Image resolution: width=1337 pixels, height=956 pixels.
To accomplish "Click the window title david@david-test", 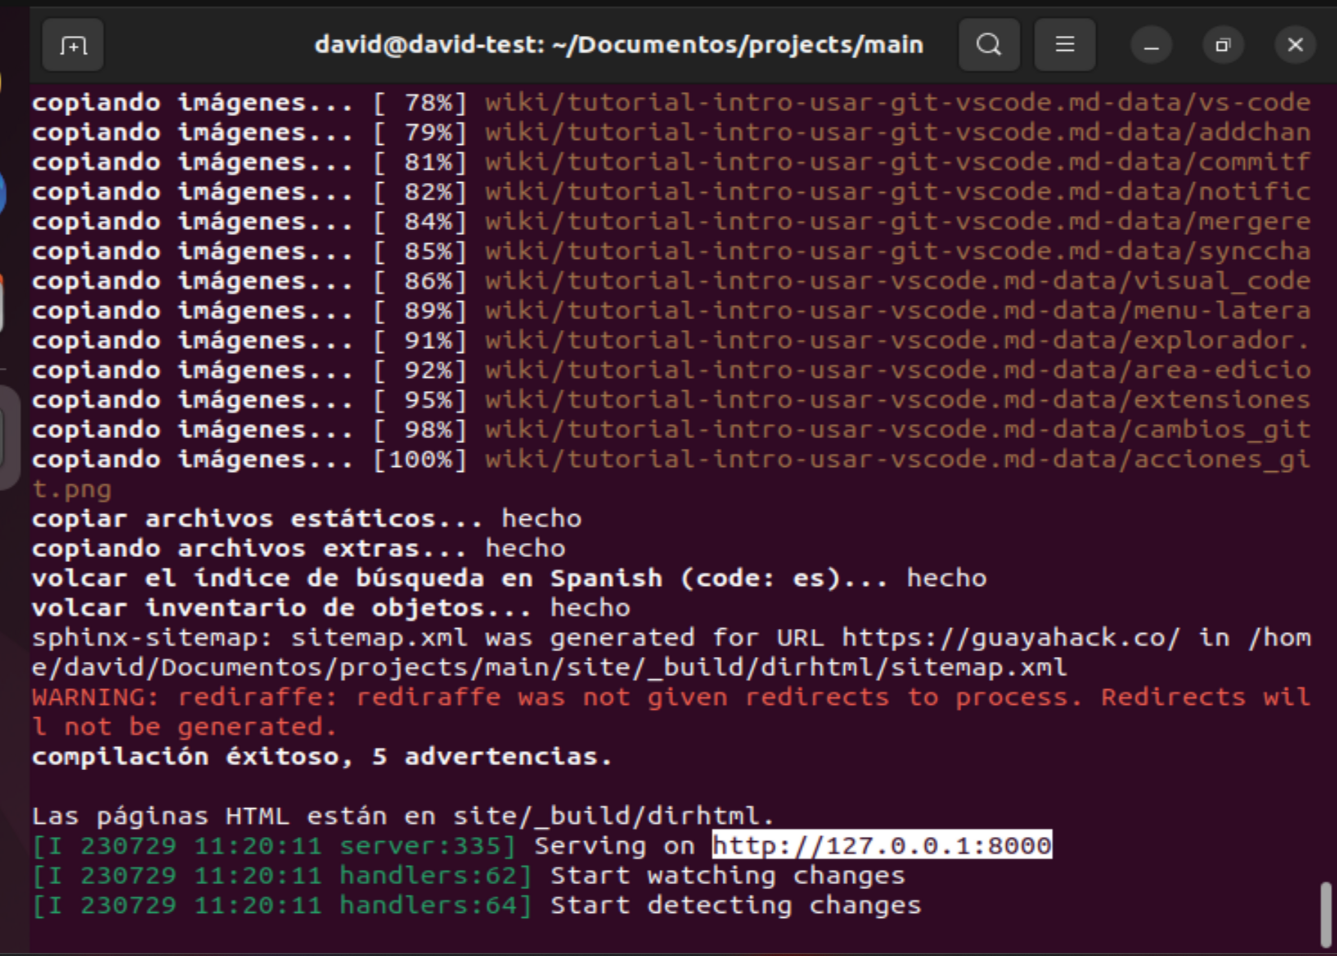I will pos(619,45).
